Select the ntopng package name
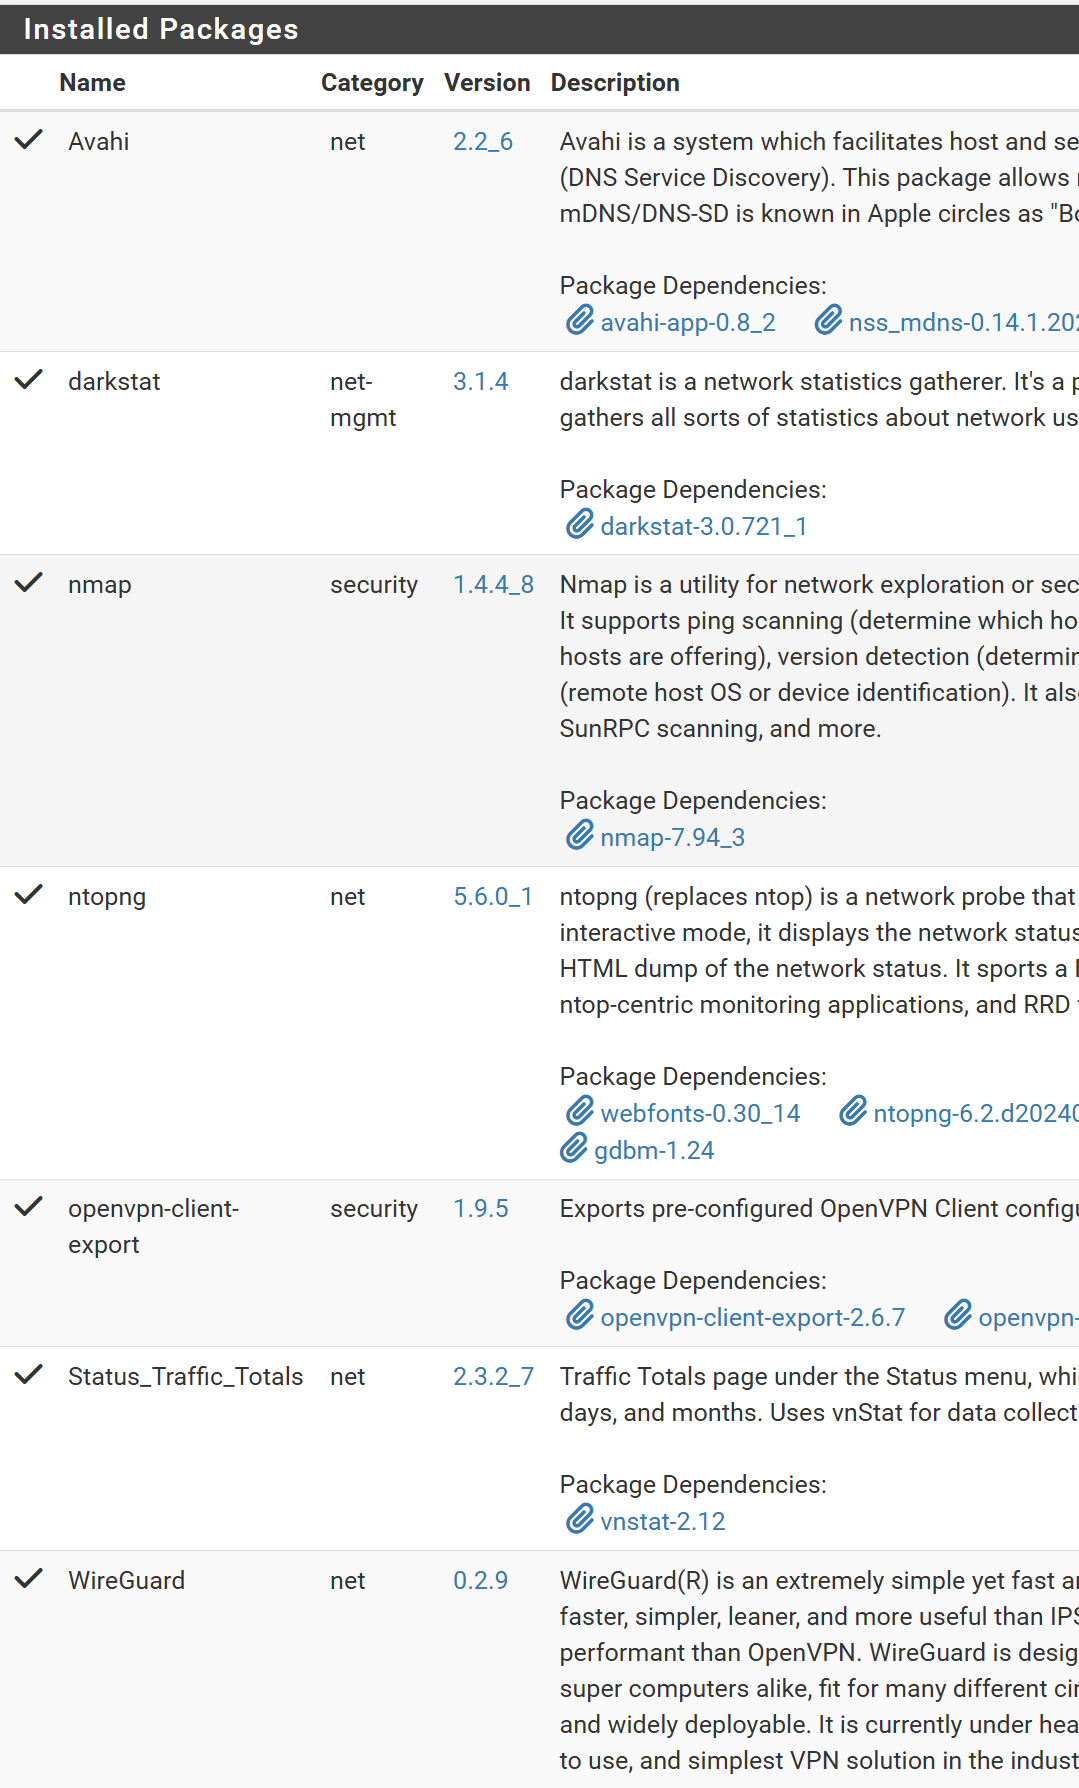This screenshot has height=1788, width=1079. pos(107,897)
